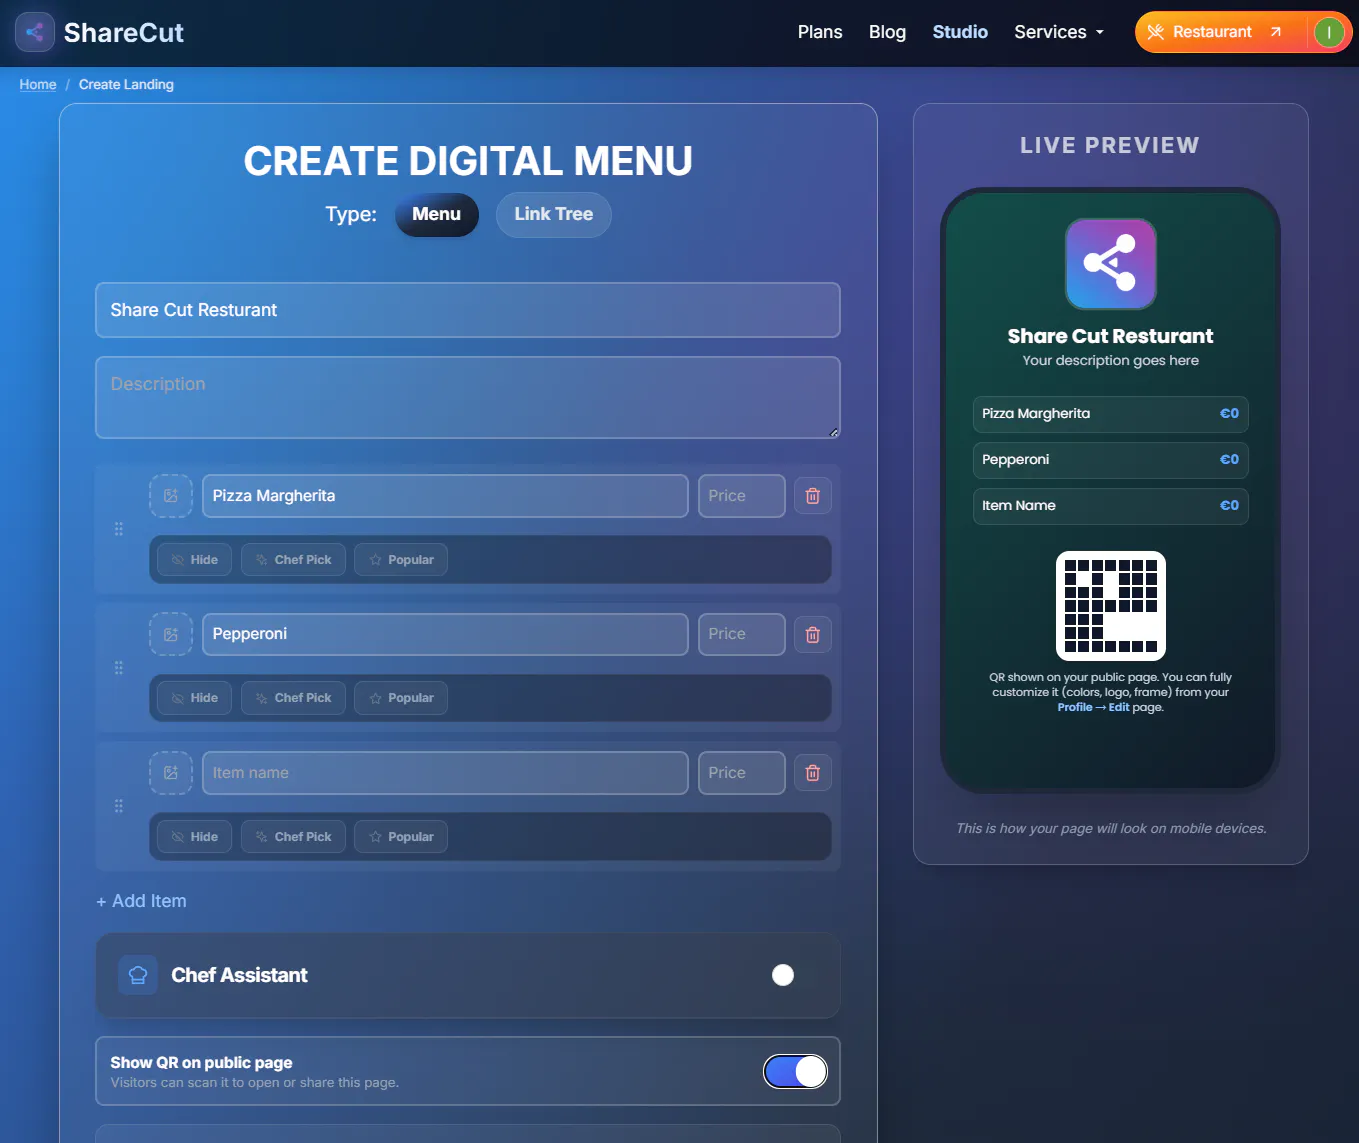Click the empty Item name input
This screenshot has height=1143, width=1359.
click(445, 773)
